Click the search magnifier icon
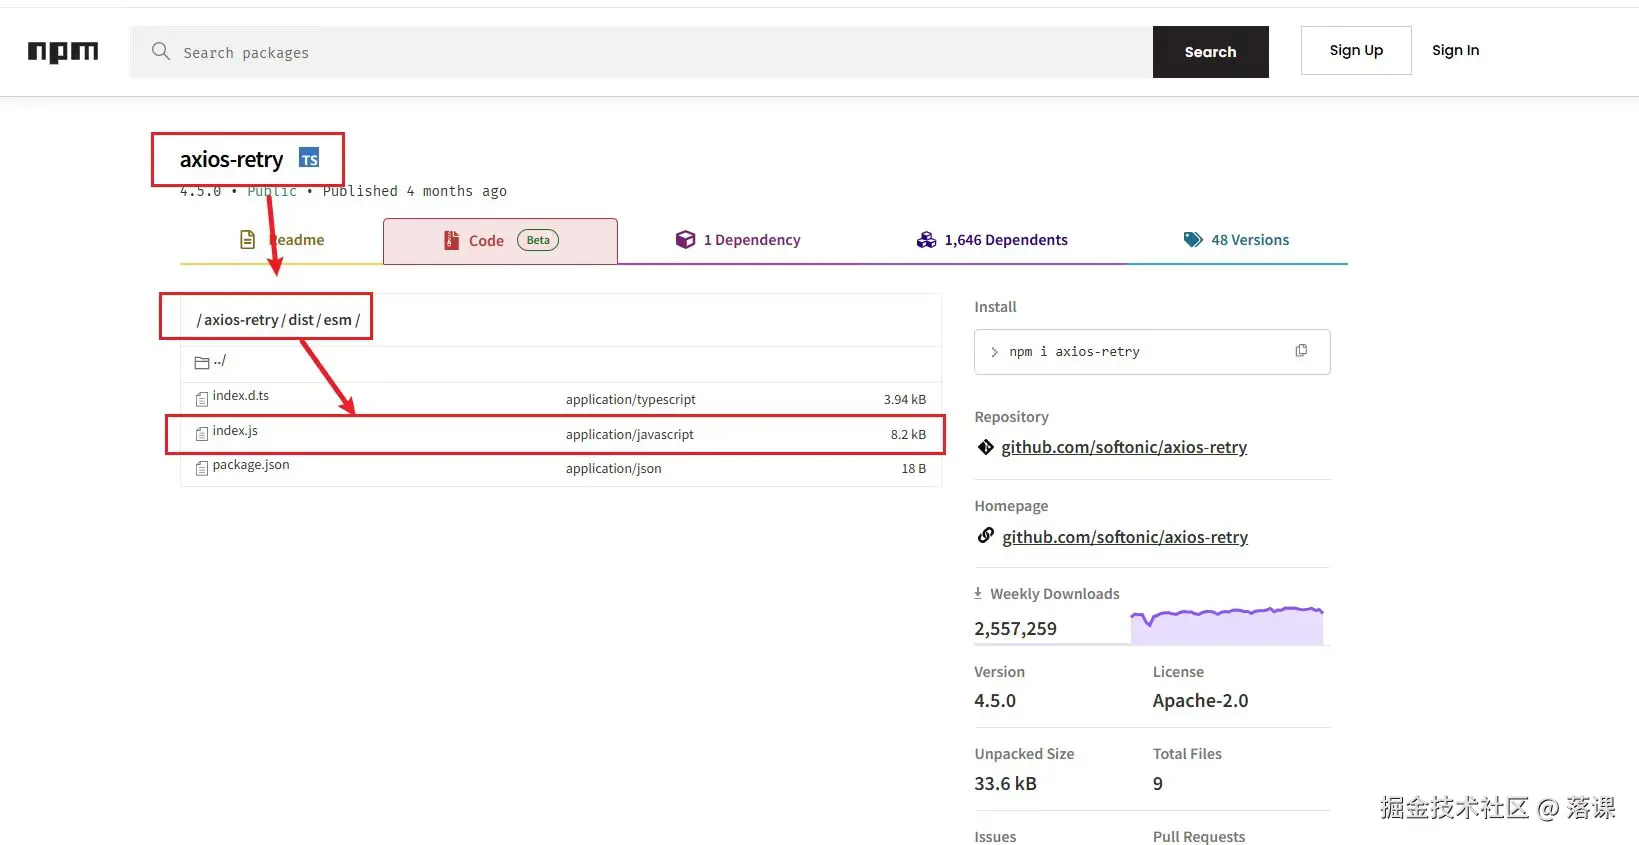 (160, 51)
